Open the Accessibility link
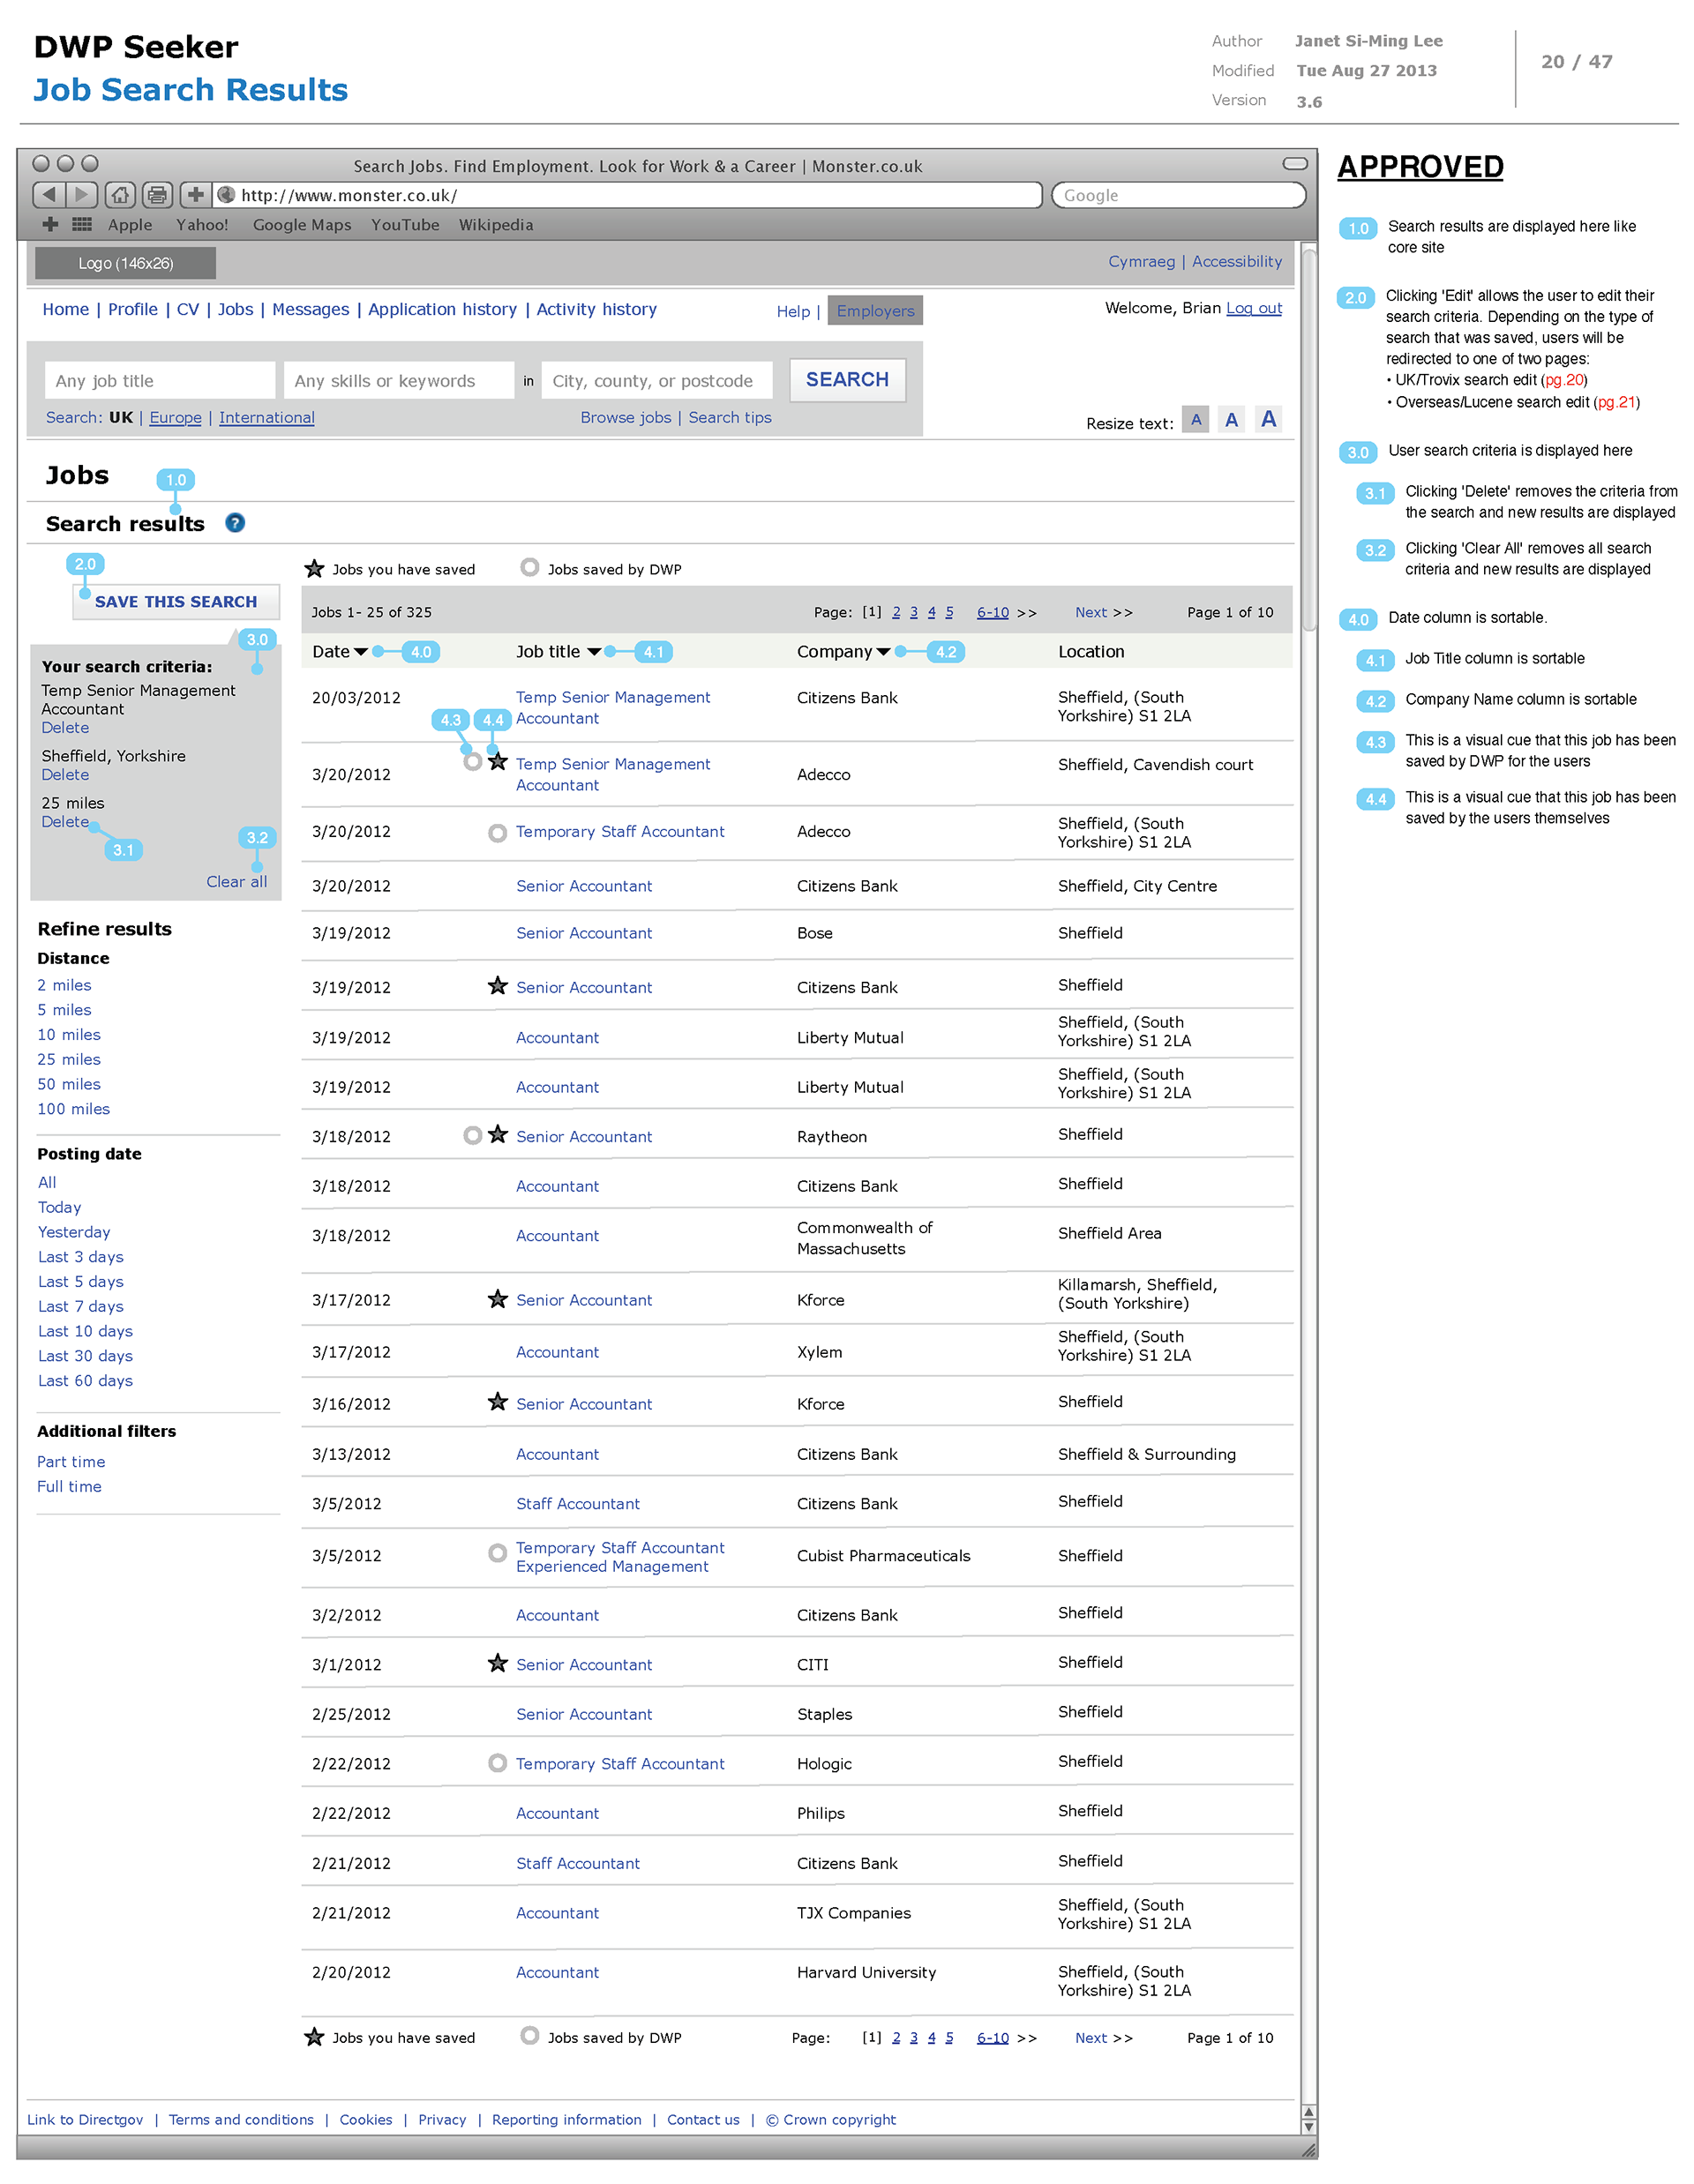Screen dimensions: 1694x2184 pyautogui.click(x=1237, y=262)
